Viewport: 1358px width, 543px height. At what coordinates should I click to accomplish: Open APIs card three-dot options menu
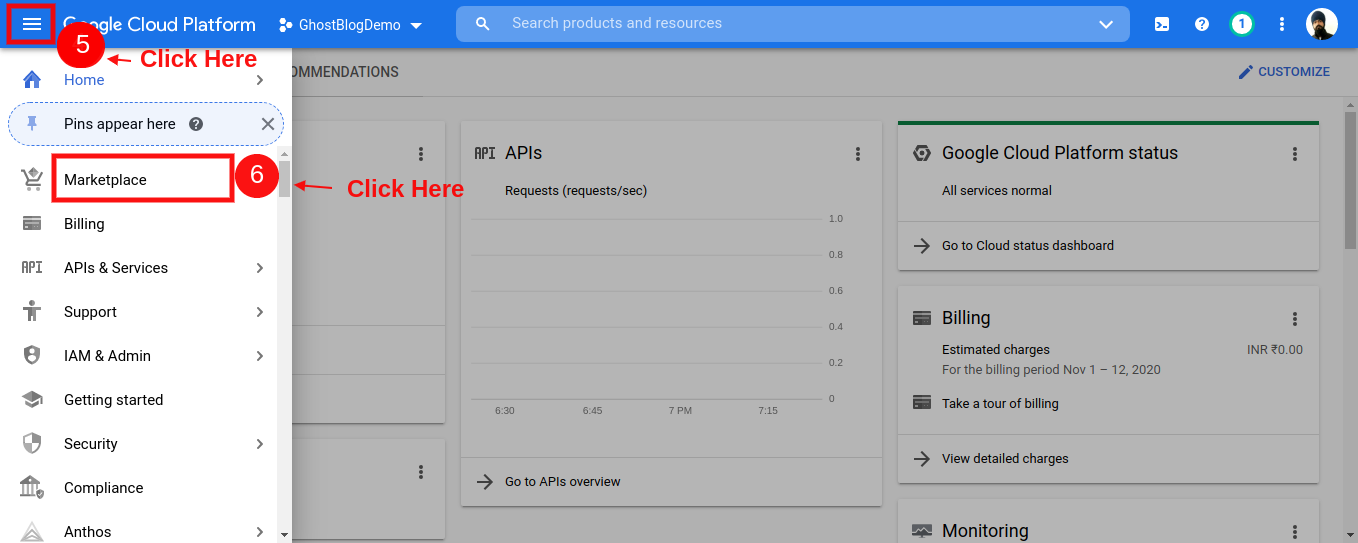click(857, 154)
